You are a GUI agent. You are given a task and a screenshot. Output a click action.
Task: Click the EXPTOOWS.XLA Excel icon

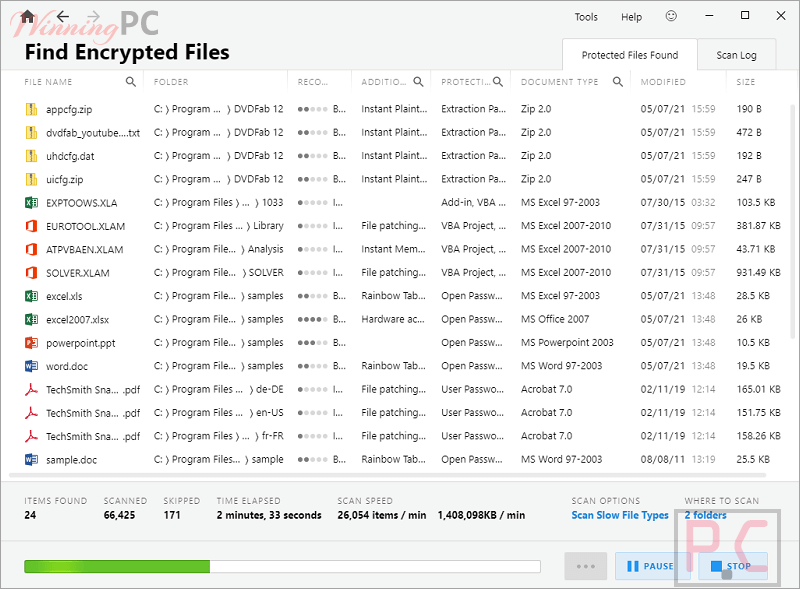(31, 203)
